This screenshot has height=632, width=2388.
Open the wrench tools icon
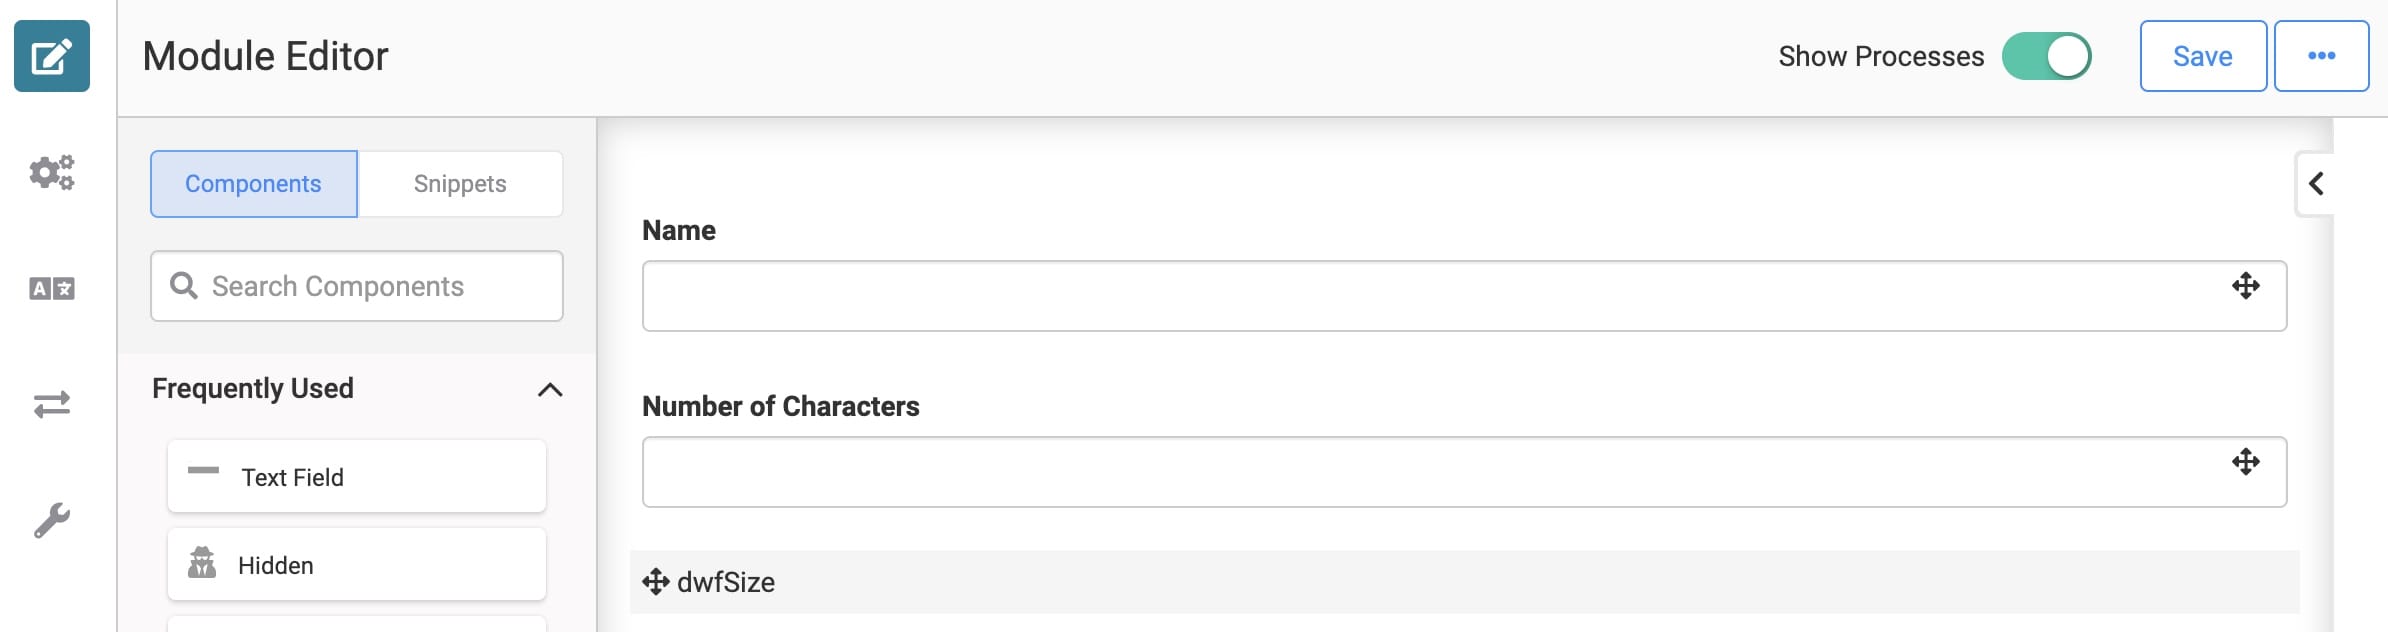pos(52,520)
